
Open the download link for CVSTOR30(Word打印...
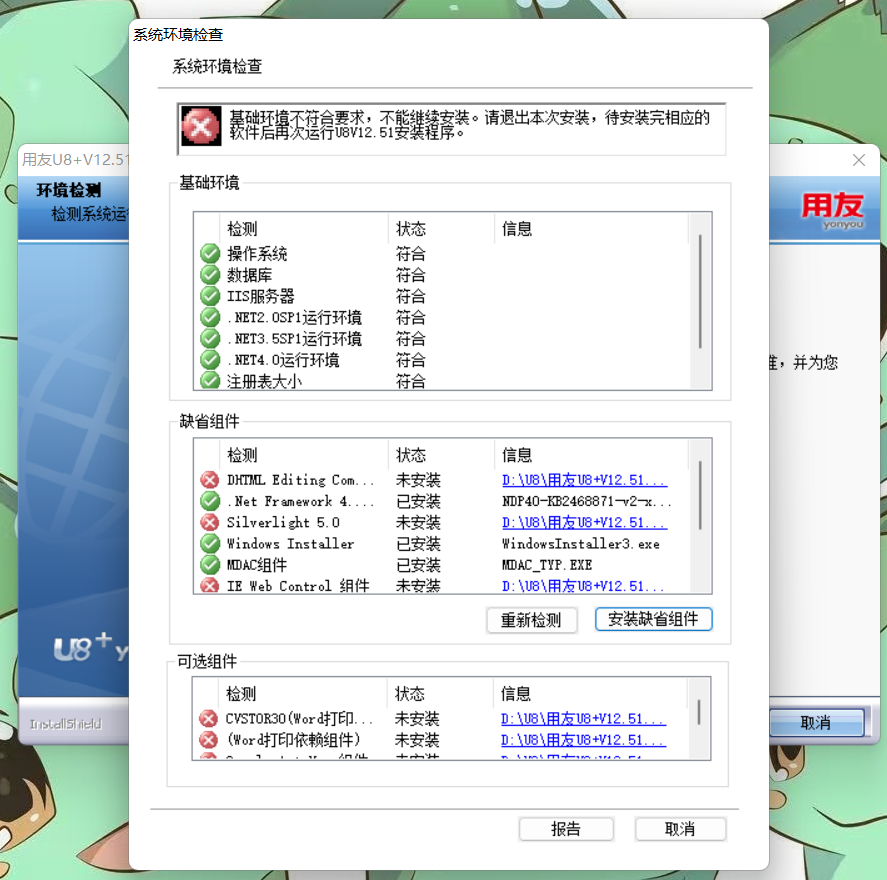(583, 719)
